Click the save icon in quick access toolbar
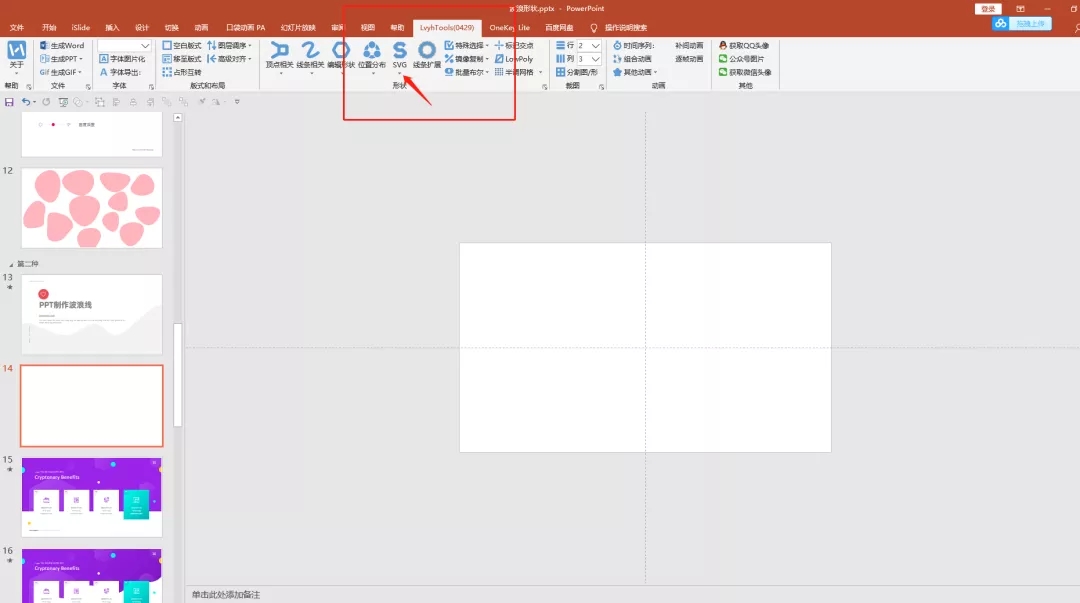Screen dimensions: 1080x603 tap(9, 102)
